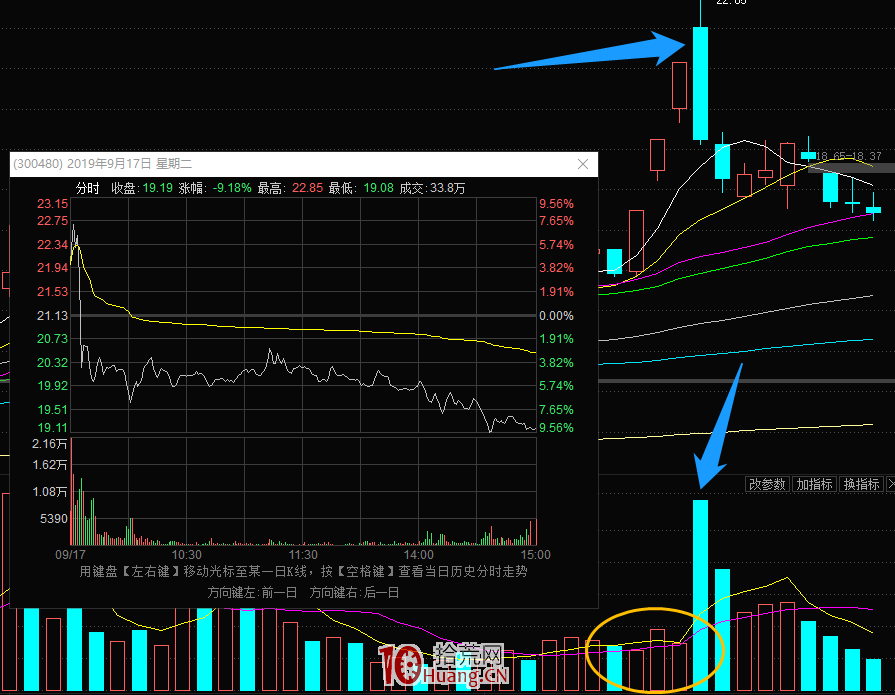This screenshot has height=695, width=895.
Task: Select the popup title (300480) 2019年9月17日 星期二
Action: coord(103,164)
